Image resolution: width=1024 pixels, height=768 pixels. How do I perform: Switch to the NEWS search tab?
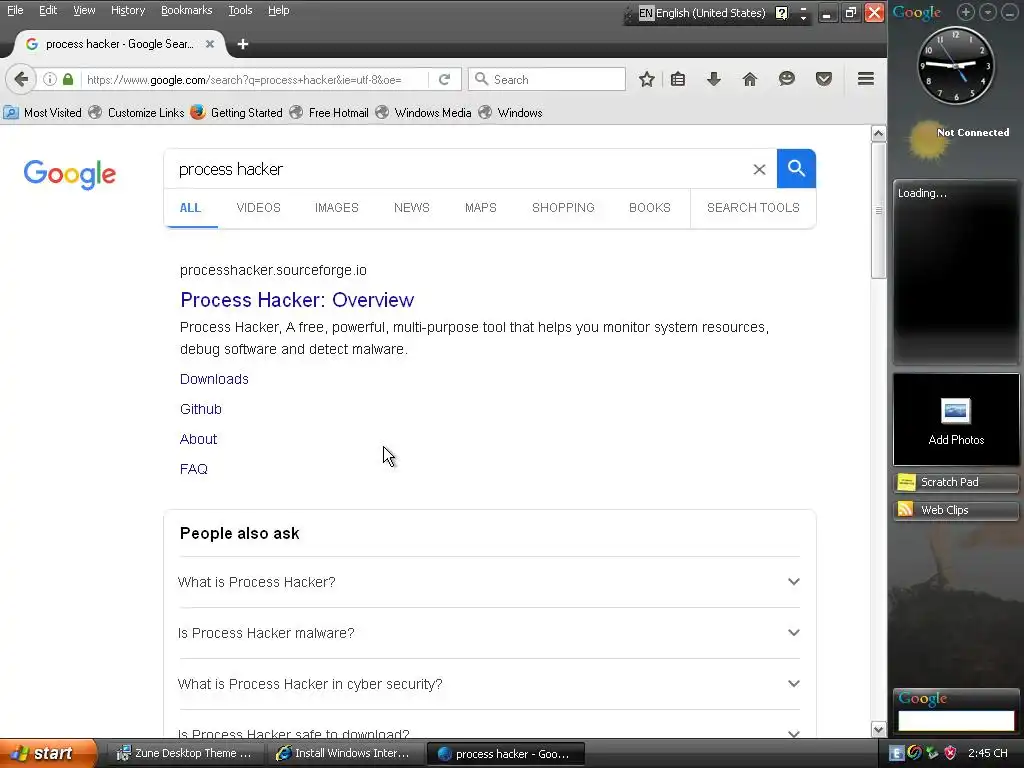(x=411, y=208)
